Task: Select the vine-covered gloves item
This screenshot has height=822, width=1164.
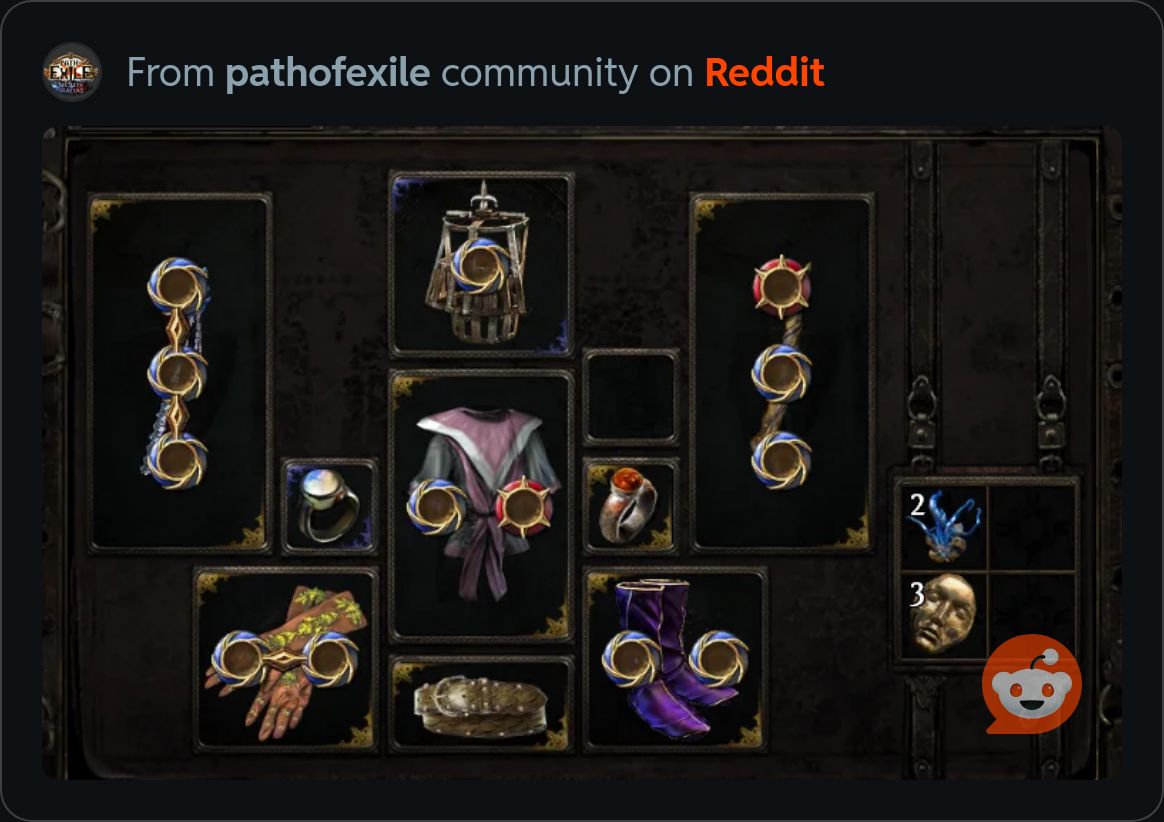Action: (287, 660)
